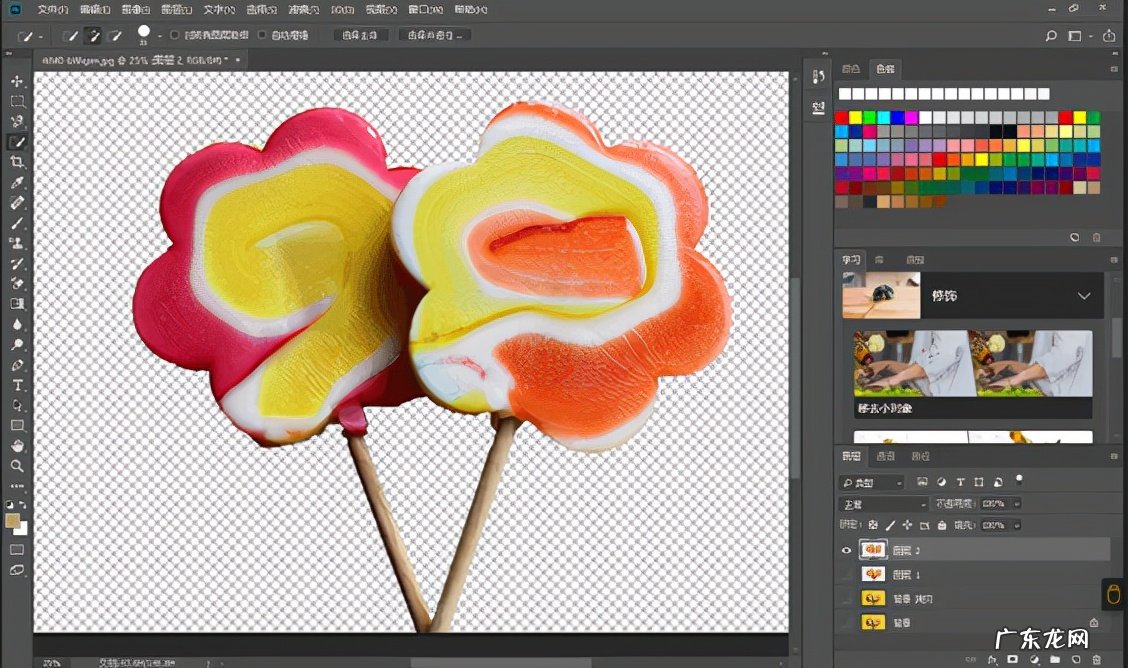Viewport: 1128px width, 668px height.
Task: Select the Horizontal Type (T) tool
Action: coord(17,385)
